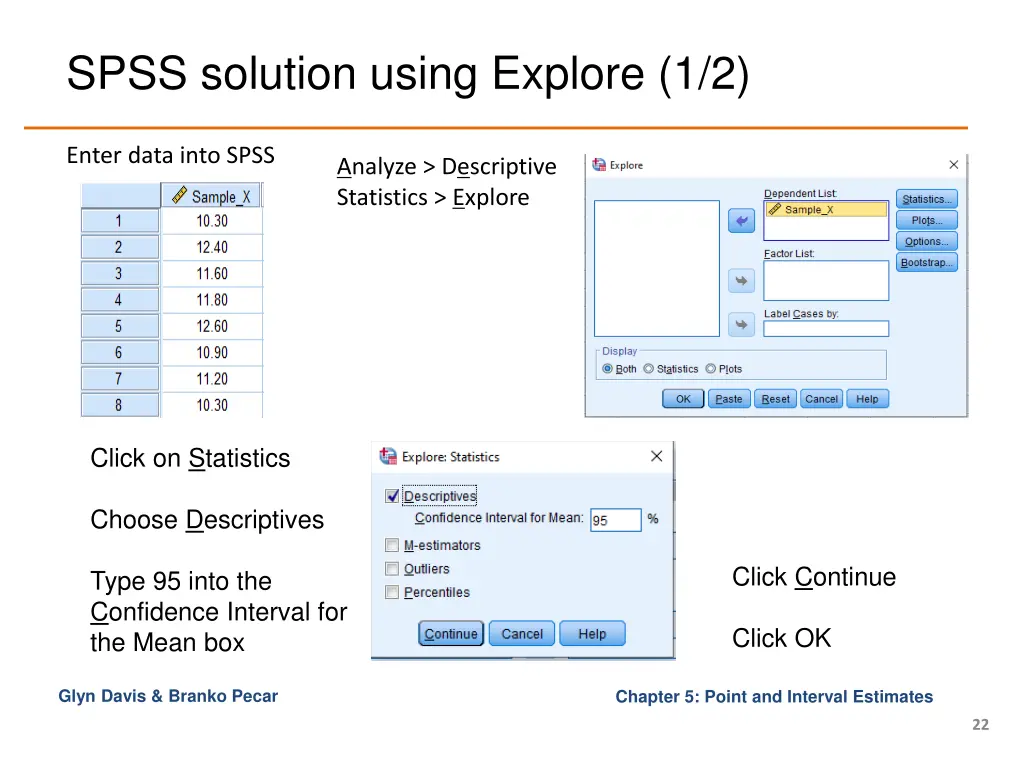Select row header 4 in data table
Viewport: 1024px width, 768px height.
click(x=120, y=300)
